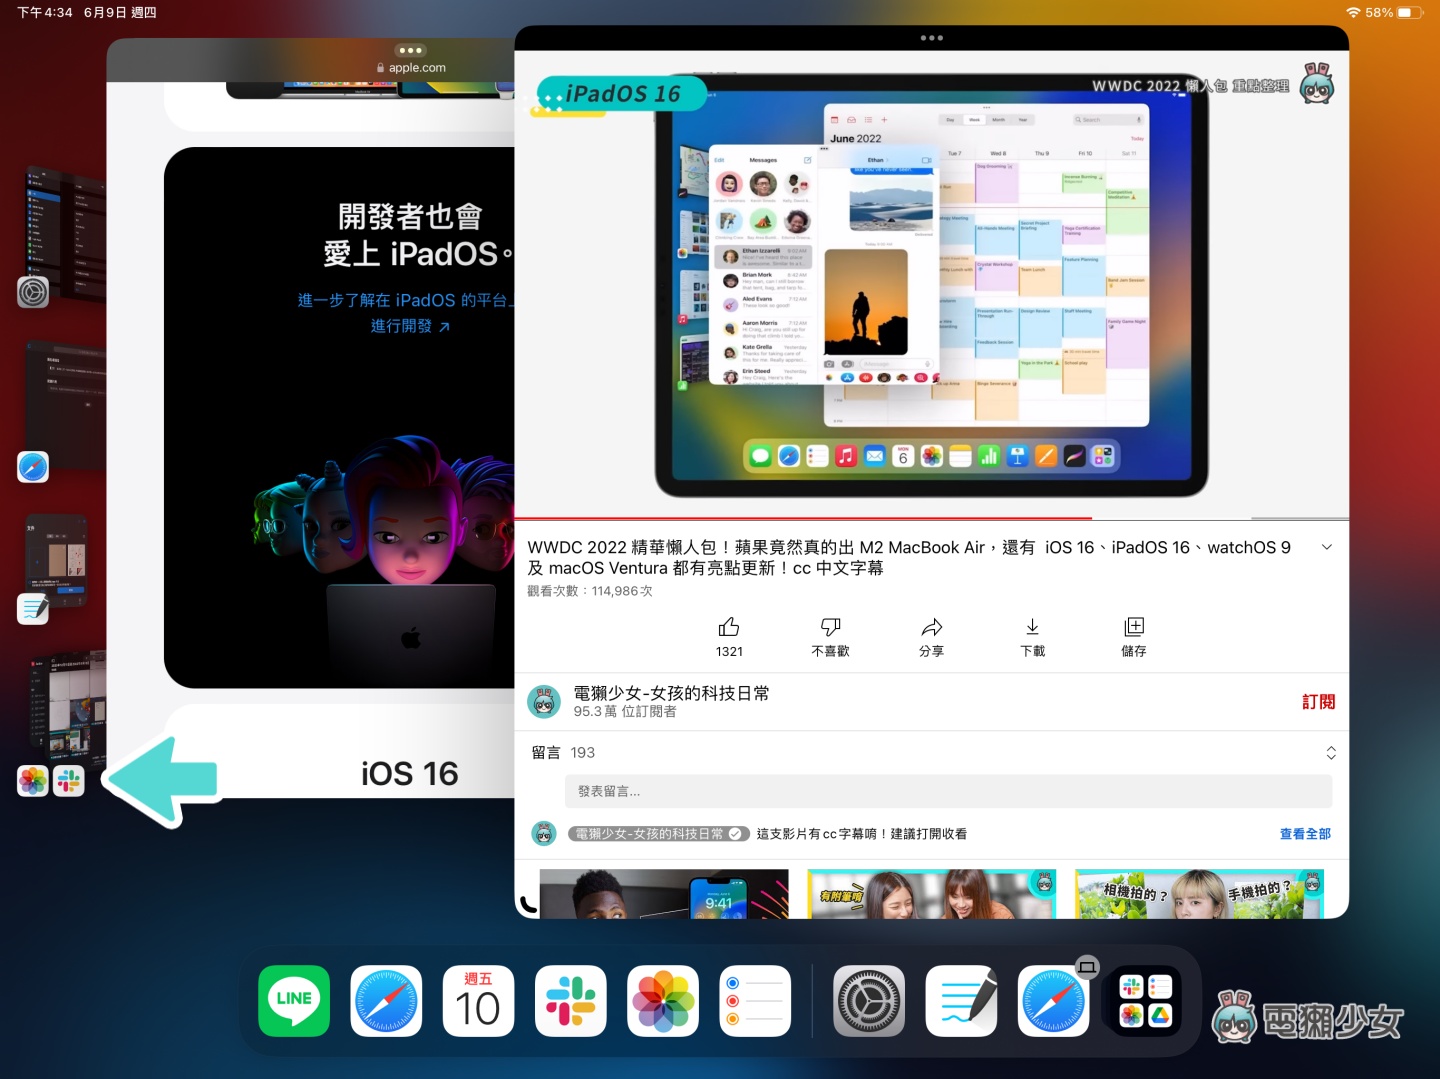Tap the pinned comment avatar icon

(x=544, y=834)
